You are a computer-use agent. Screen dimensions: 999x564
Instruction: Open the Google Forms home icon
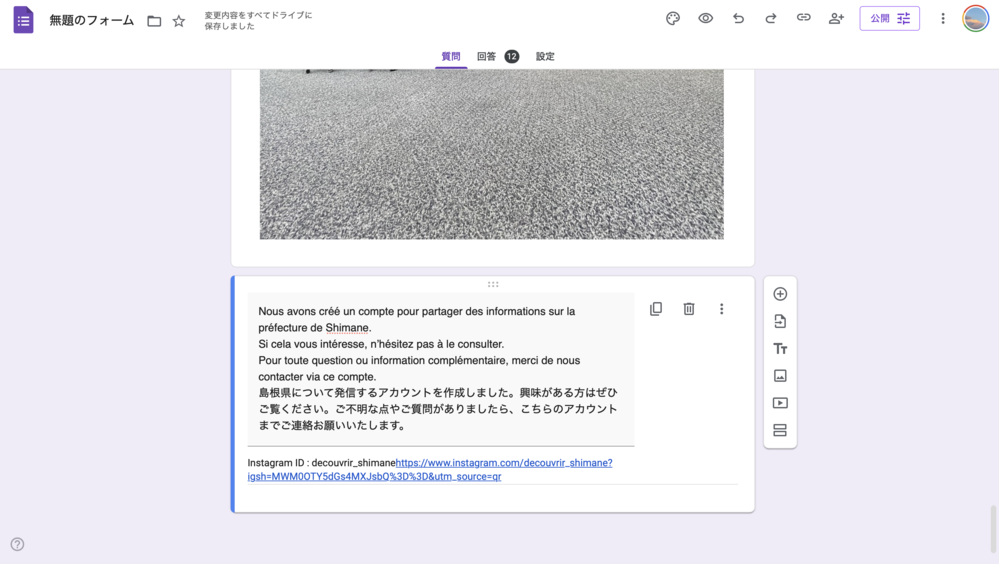24,20
